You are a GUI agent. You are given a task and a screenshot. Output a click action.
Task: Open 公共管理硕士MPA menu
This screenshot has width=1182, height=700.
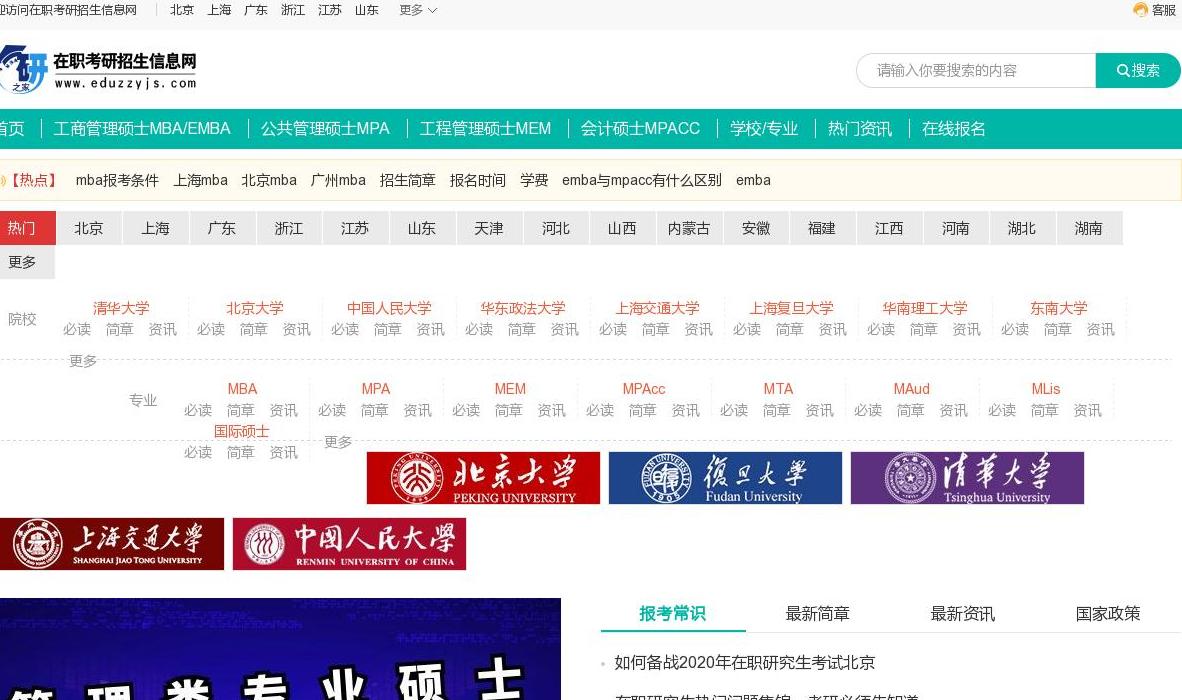325,129
